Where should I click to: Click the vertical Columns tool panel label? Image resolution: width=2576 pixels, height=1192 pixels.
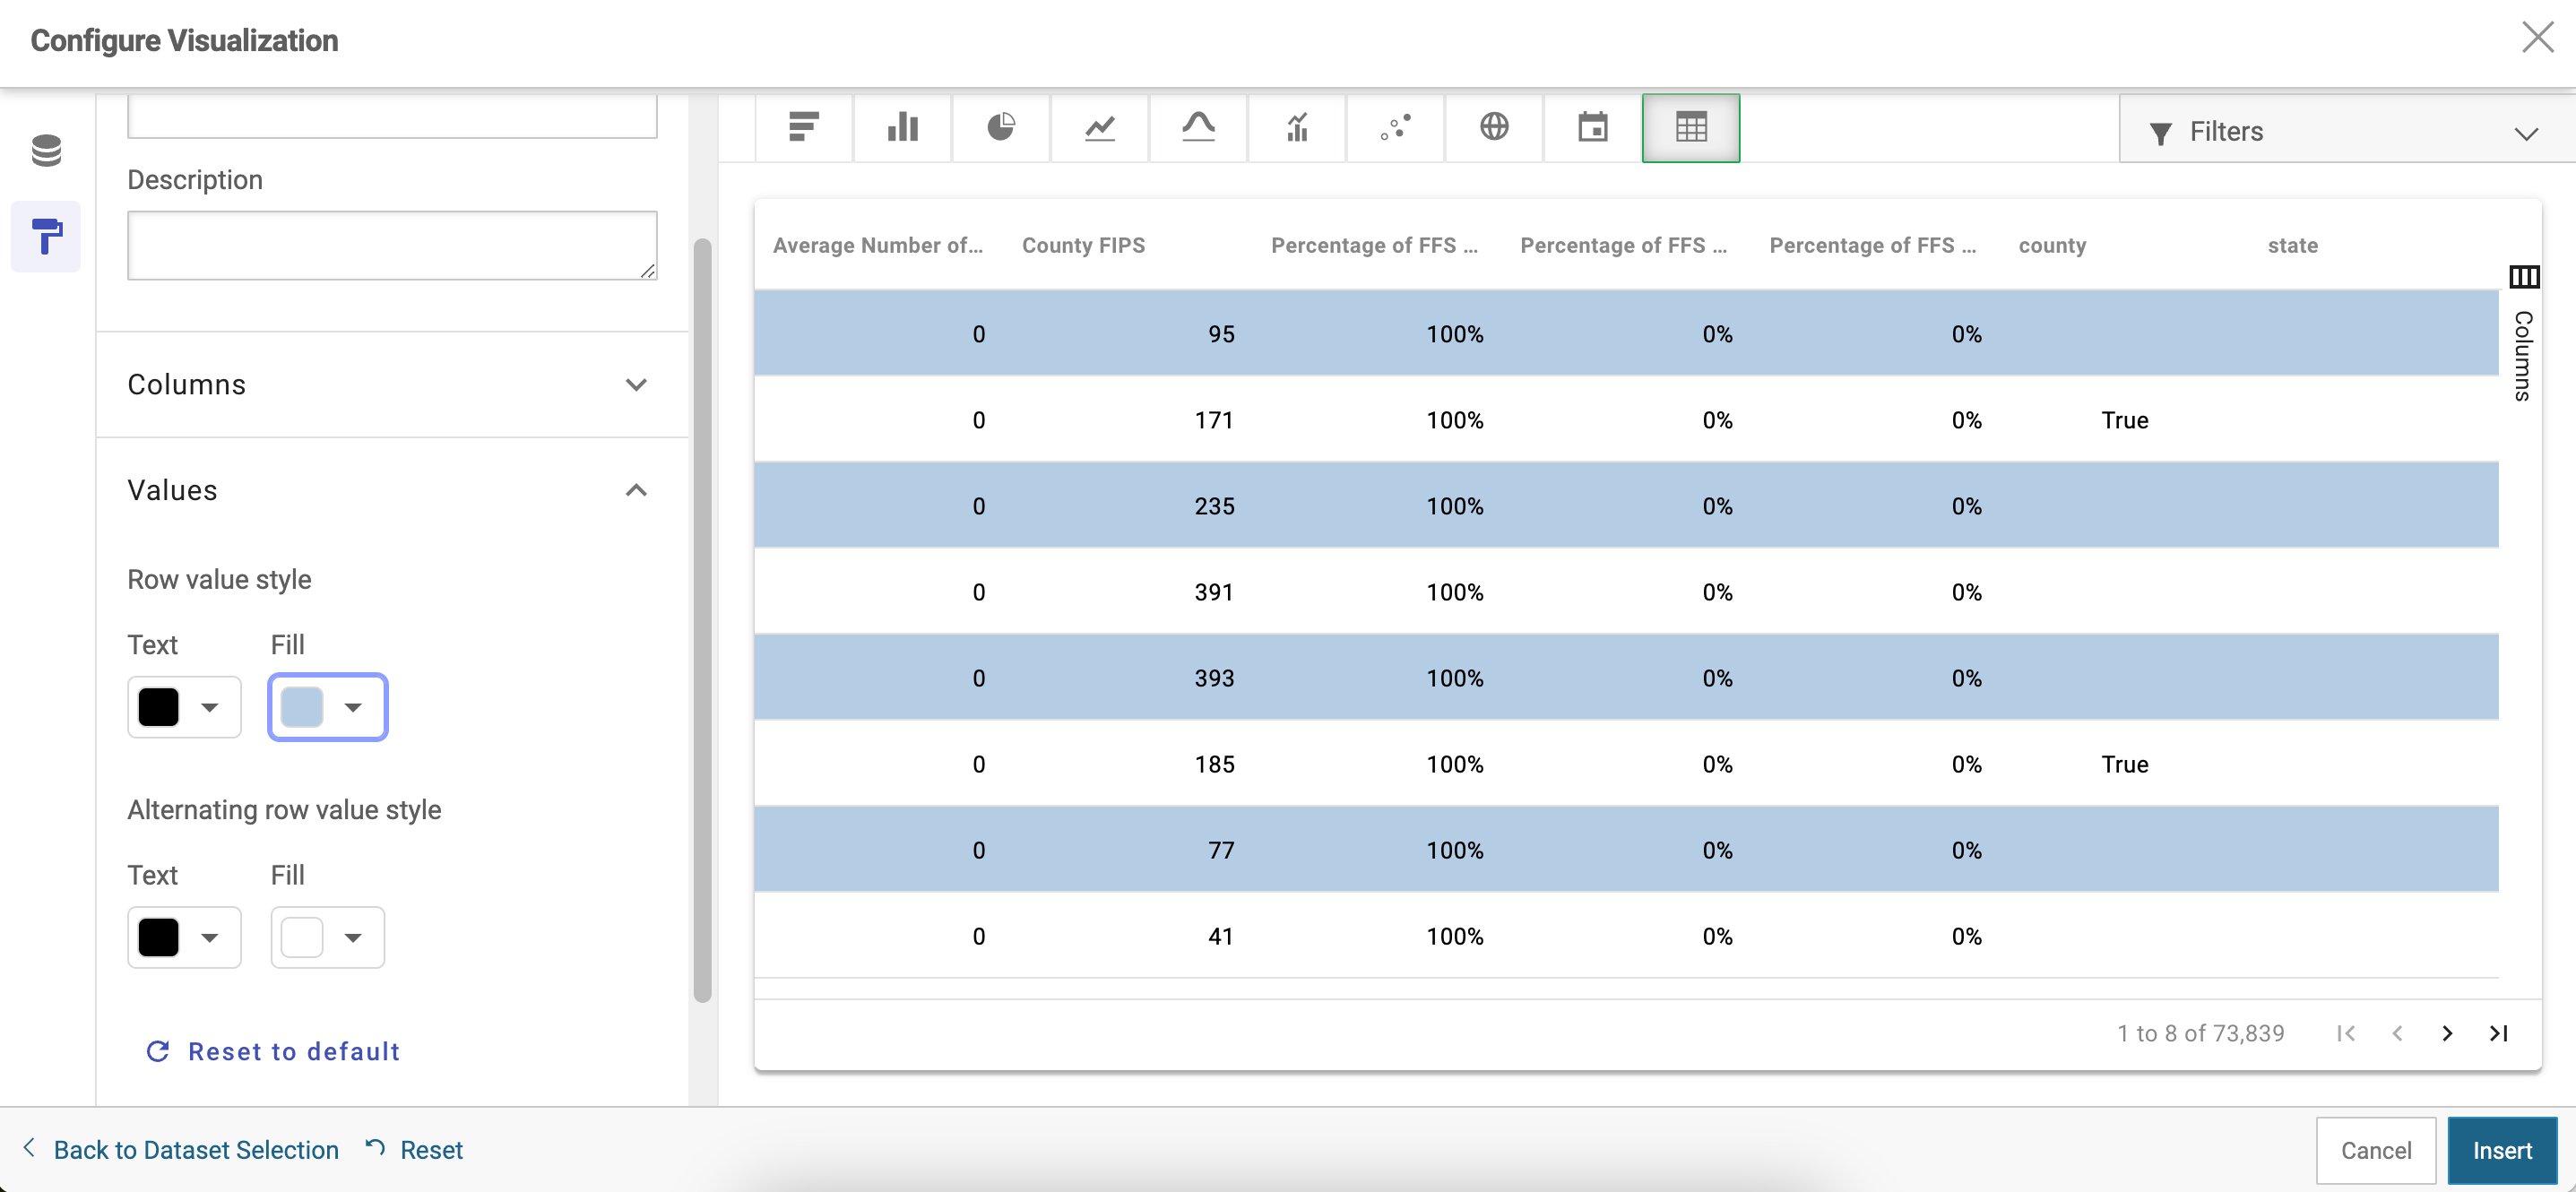[2523, 356]
